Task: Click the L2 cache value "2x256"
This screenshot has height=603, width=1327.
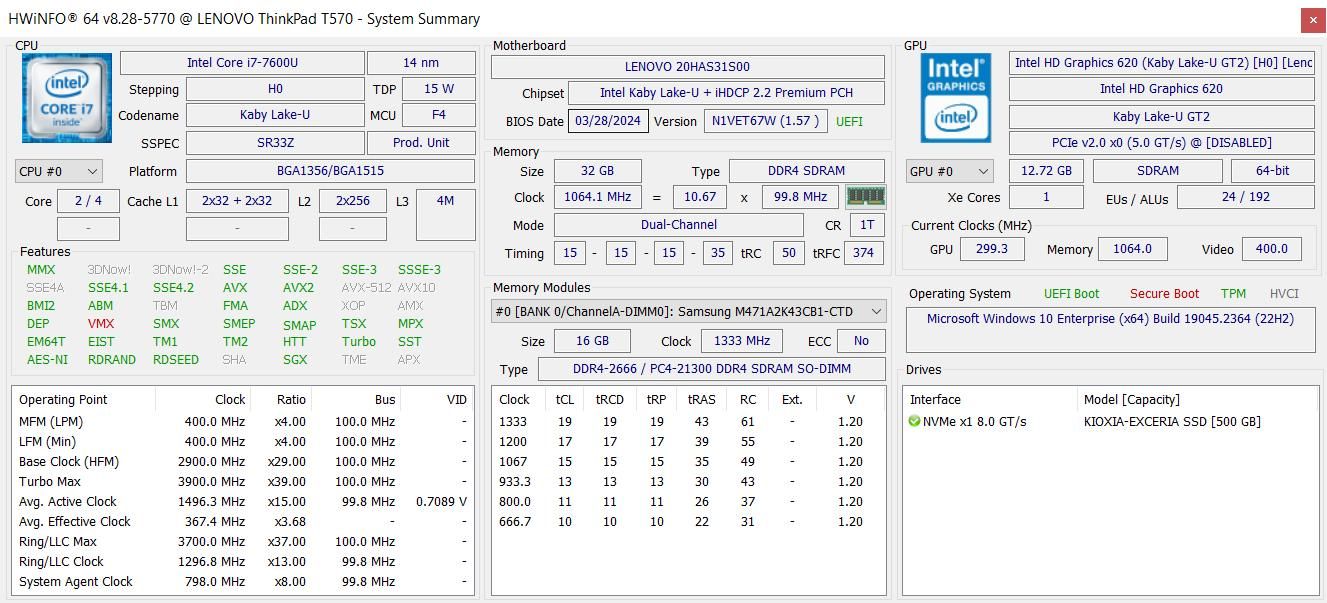Action: [353, 201]
